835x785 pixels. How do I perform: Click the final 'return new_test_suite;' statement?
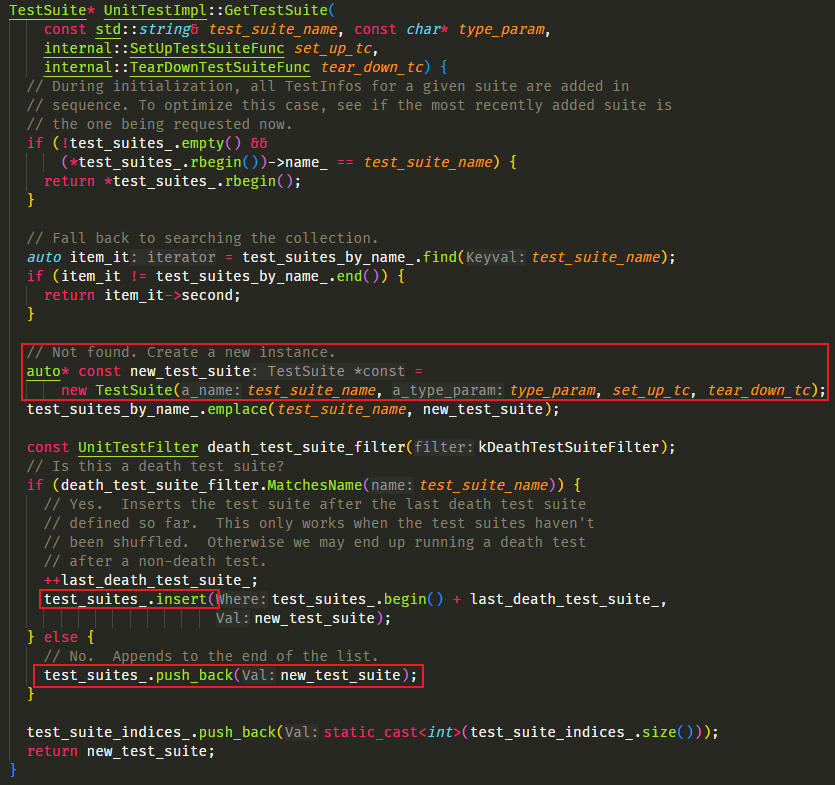121,751
